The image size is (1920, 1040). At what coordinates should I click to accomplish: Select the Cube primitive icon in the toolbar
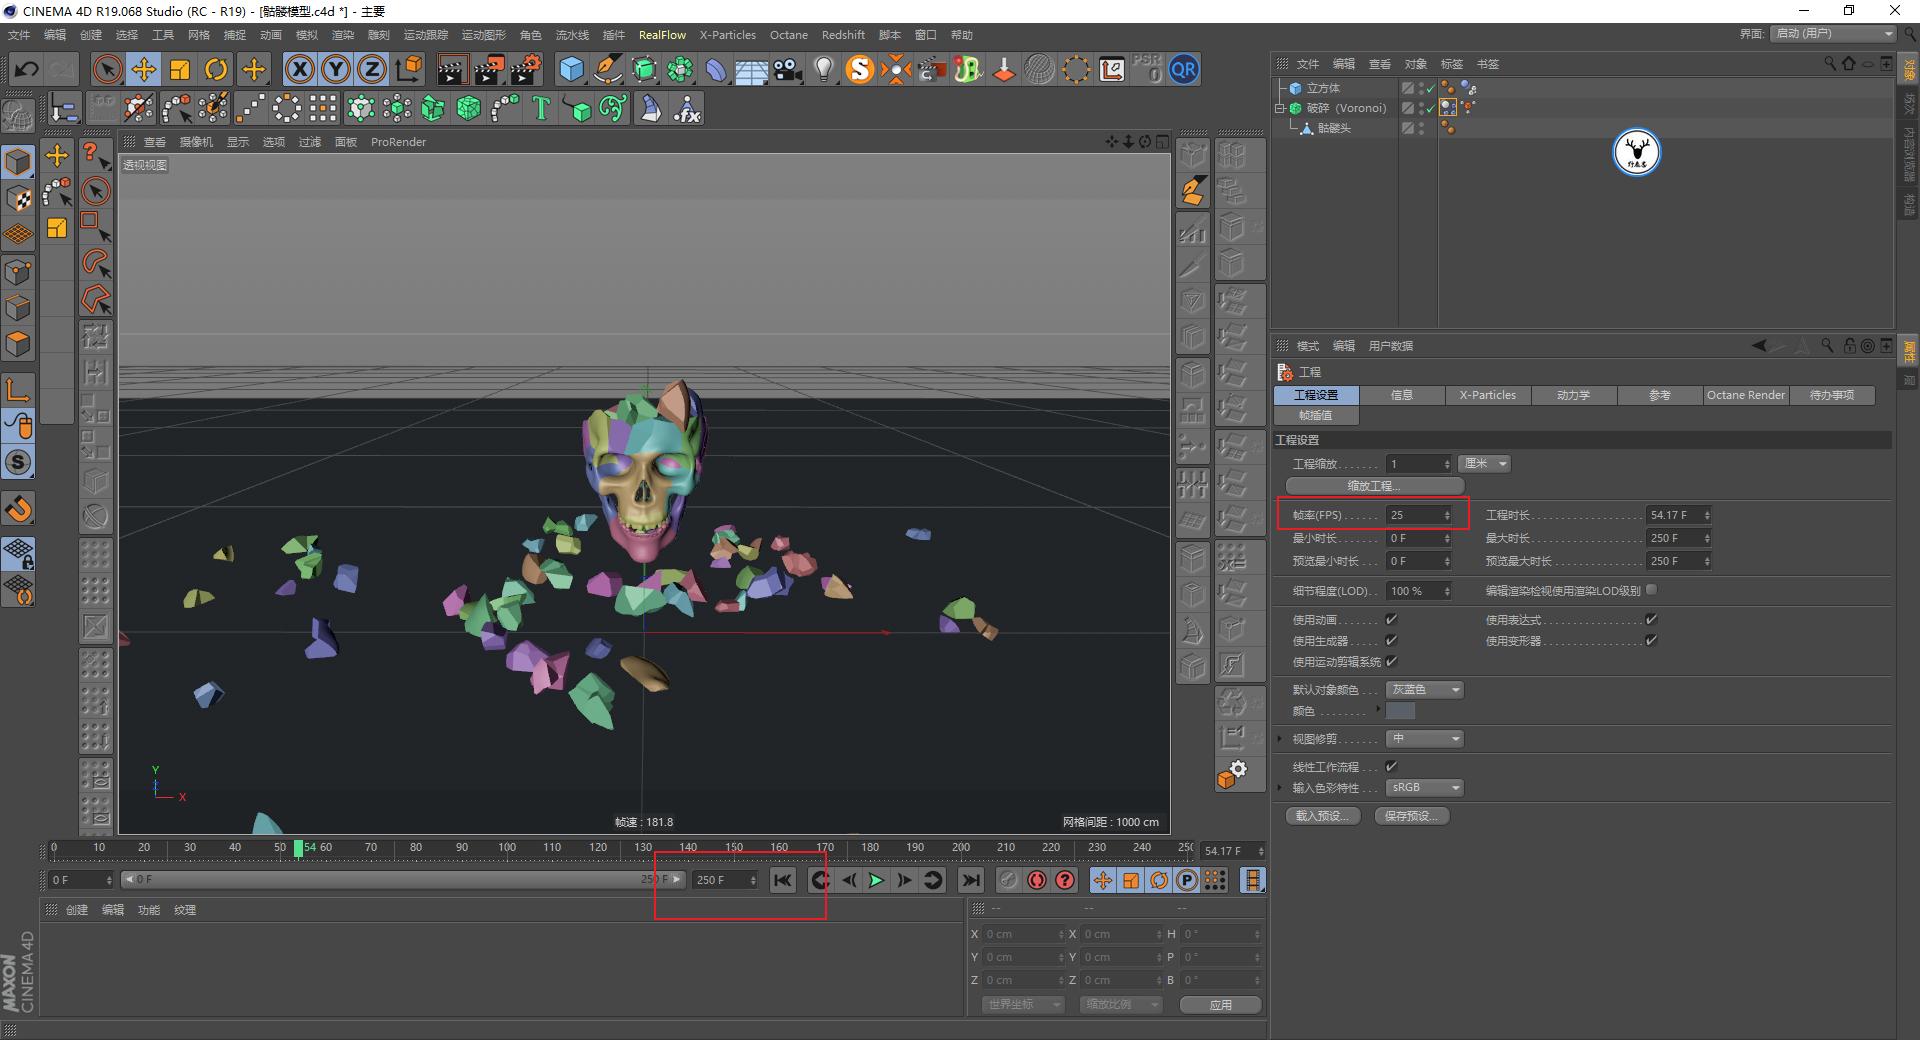coord(571,69)
